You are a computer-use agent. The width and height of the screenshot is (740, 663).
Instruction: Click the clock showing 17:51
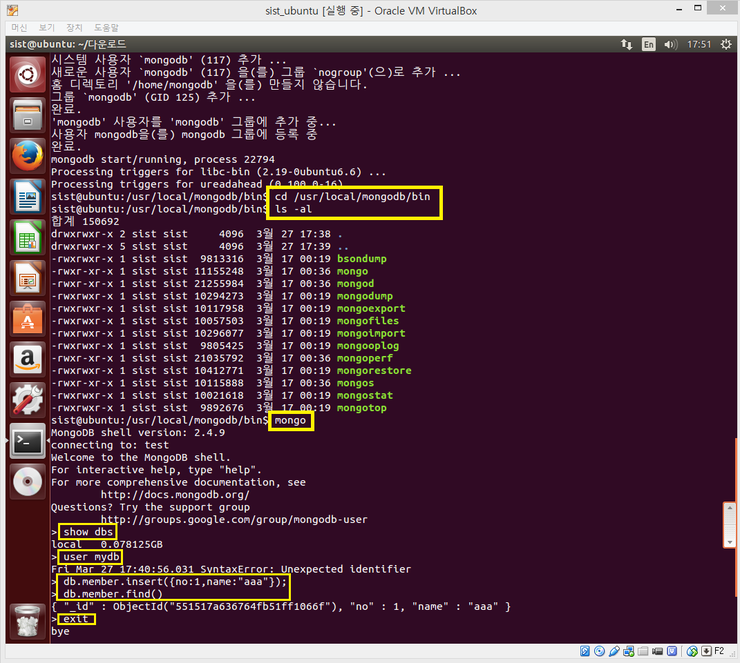point(700,44)
